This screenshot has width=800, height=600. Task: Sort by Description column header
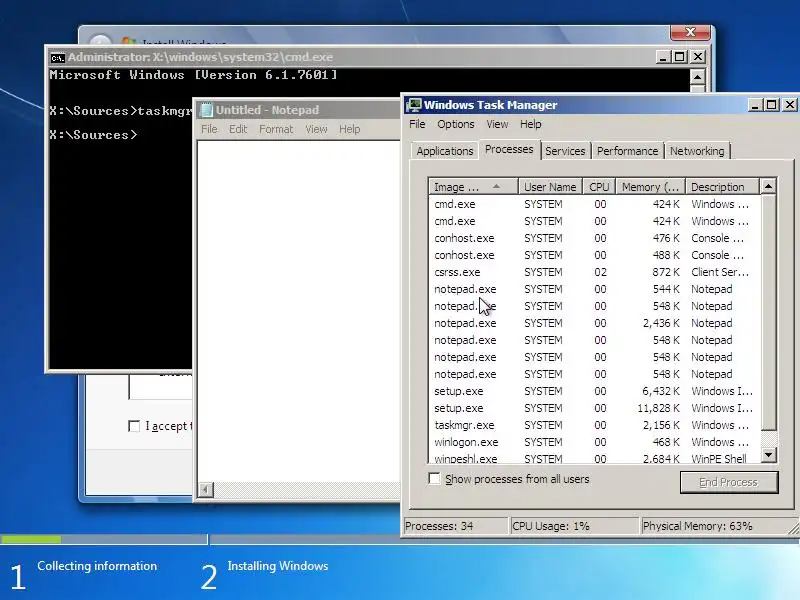(x=721, y=187)
